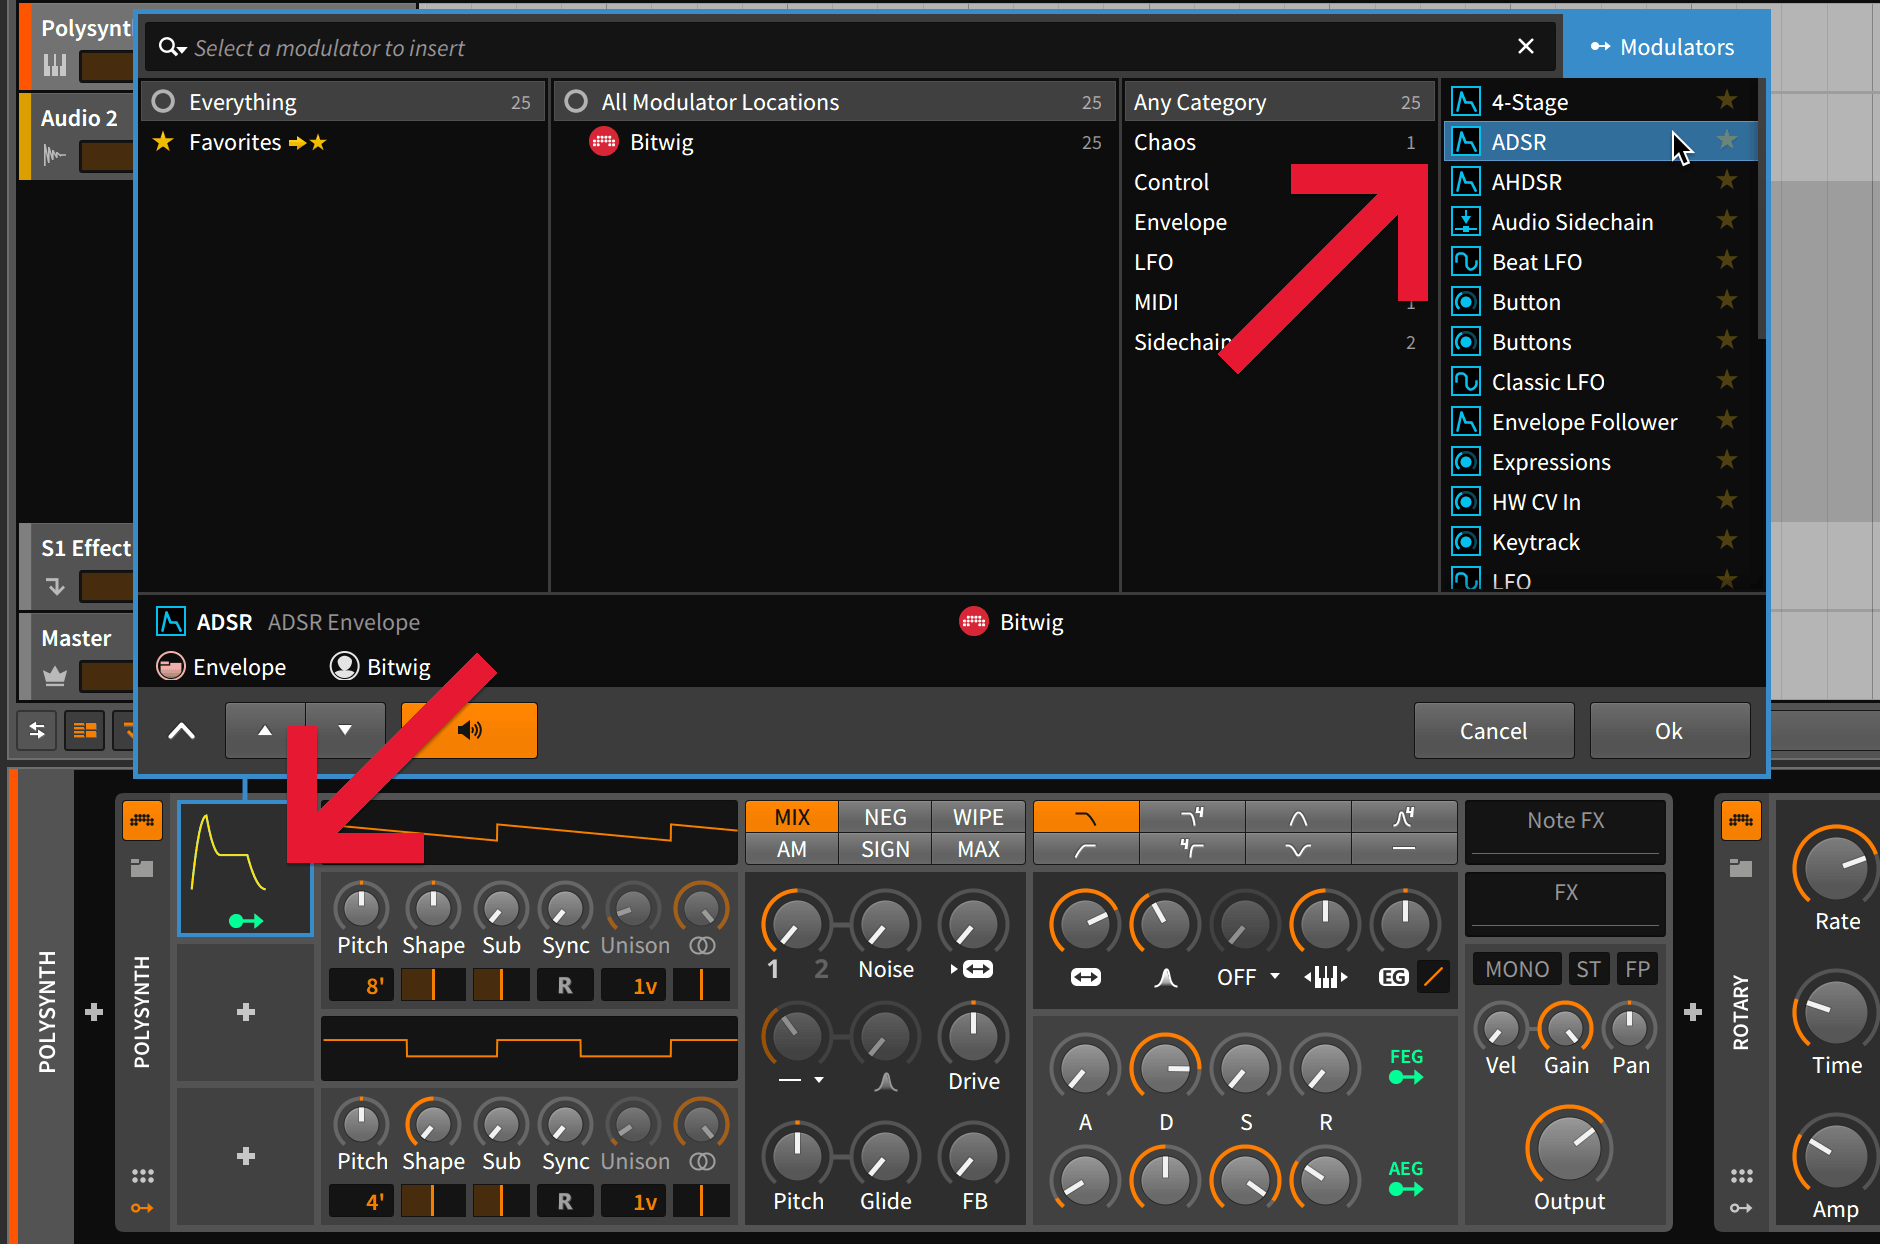Screen dimensions: 1880x1244
Task: Select the Everything radio filter
Action: 164,101
